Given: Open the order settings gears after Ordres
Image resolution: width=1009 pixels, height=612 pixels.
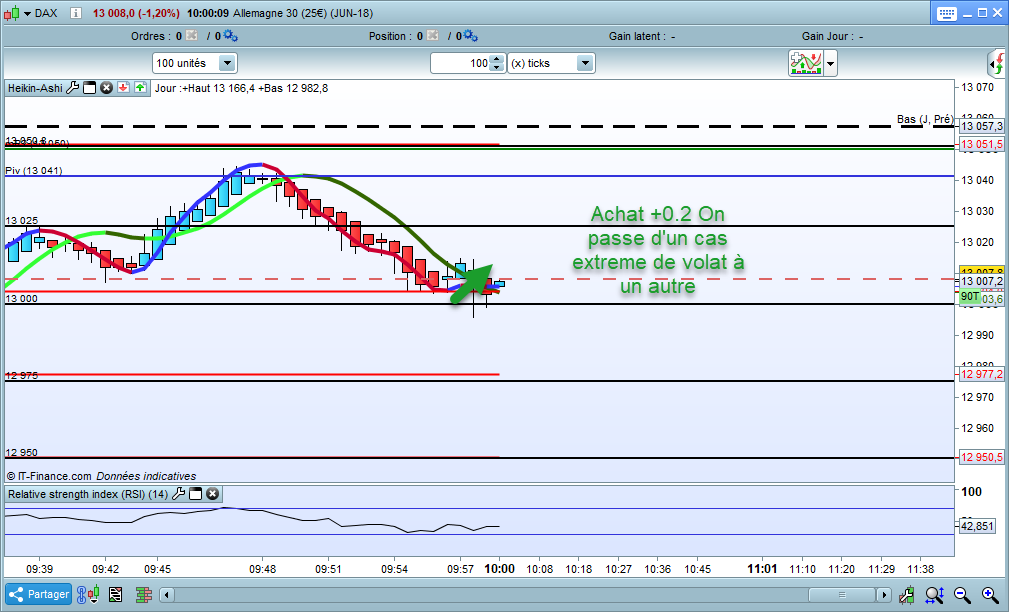Looking at the screenshot, I should pos(230,35).
